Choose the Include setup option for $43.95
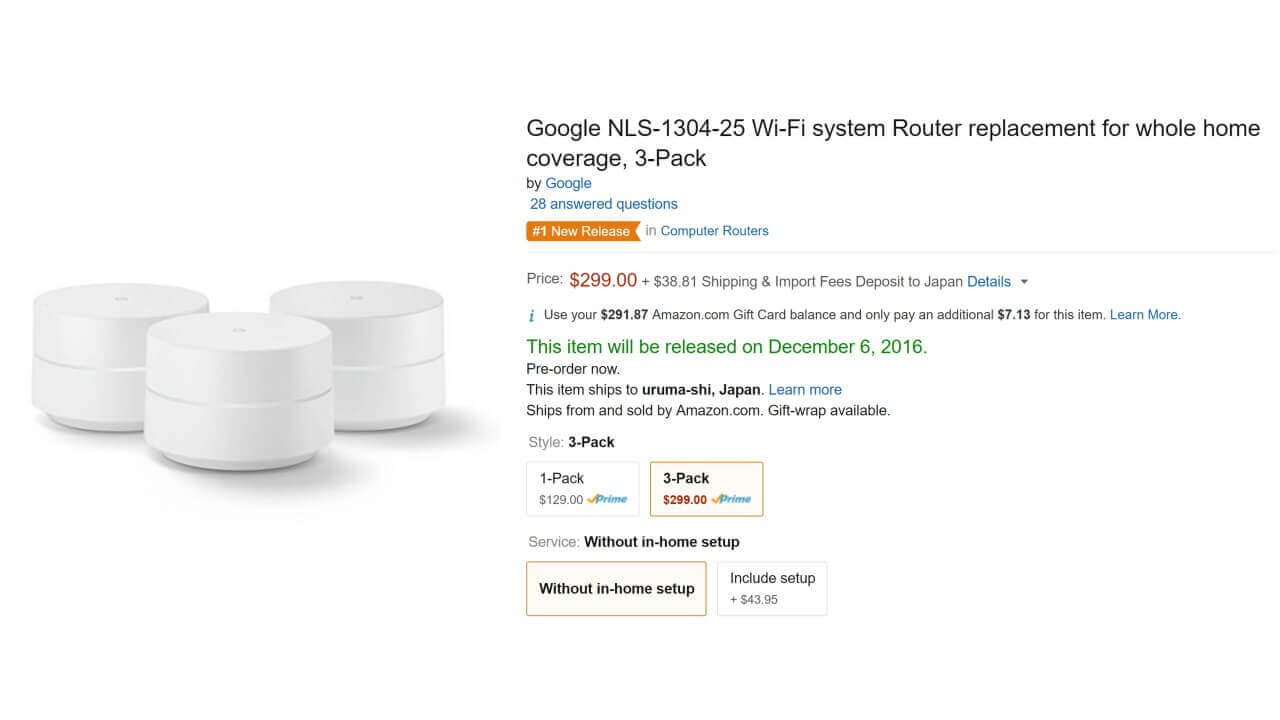1280x720 pixels. click(772, 588)
